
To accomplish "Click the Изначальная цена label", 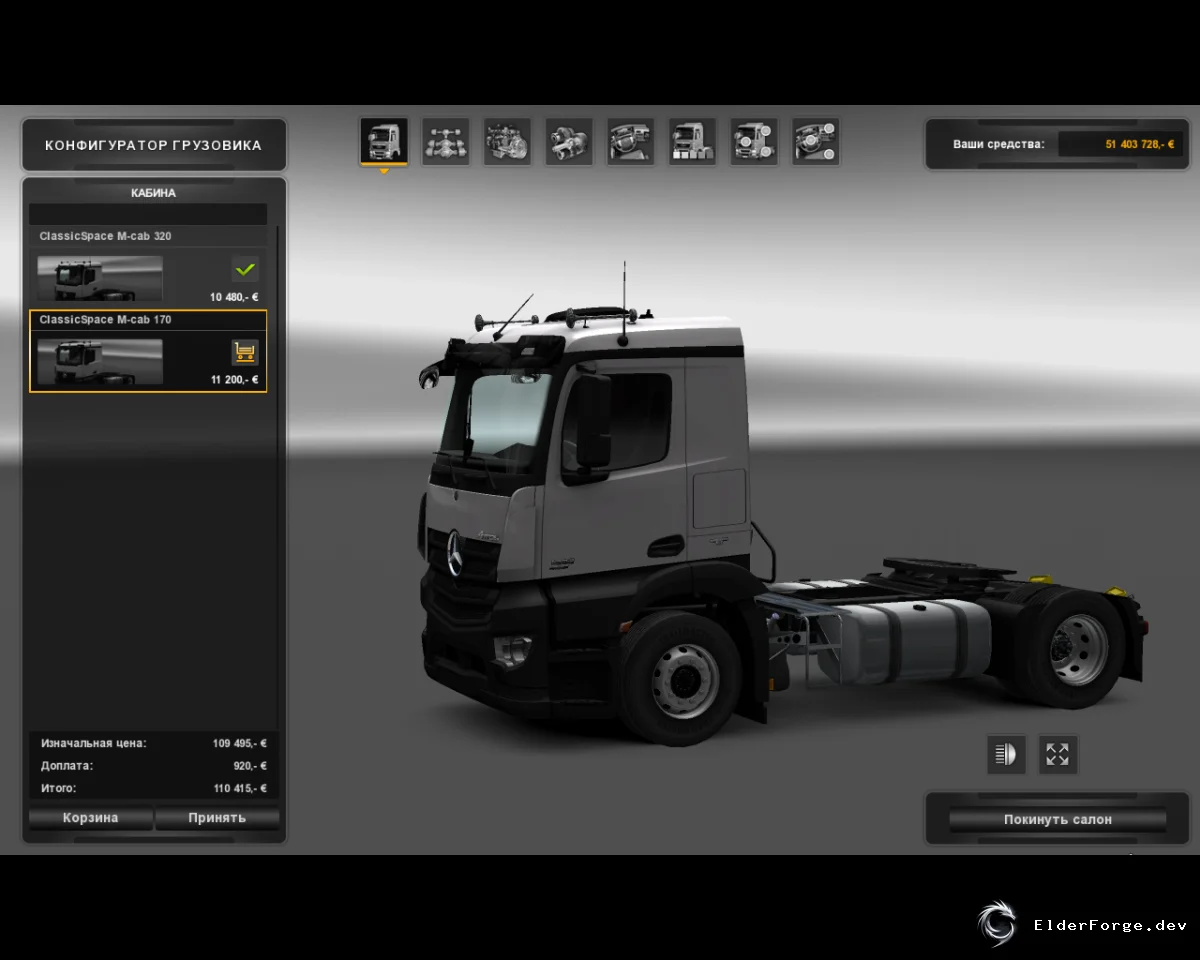I will [94, 744].
